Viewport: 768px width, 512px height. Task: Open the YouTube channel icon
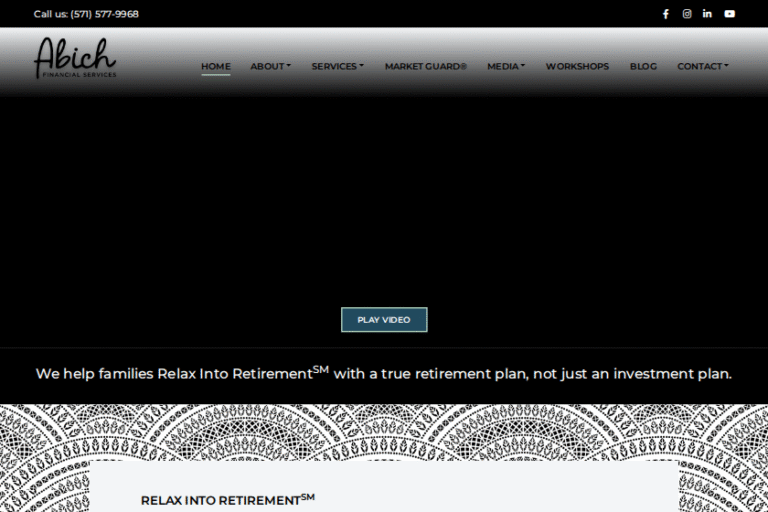pyautogui.click(x=729, y=14)
